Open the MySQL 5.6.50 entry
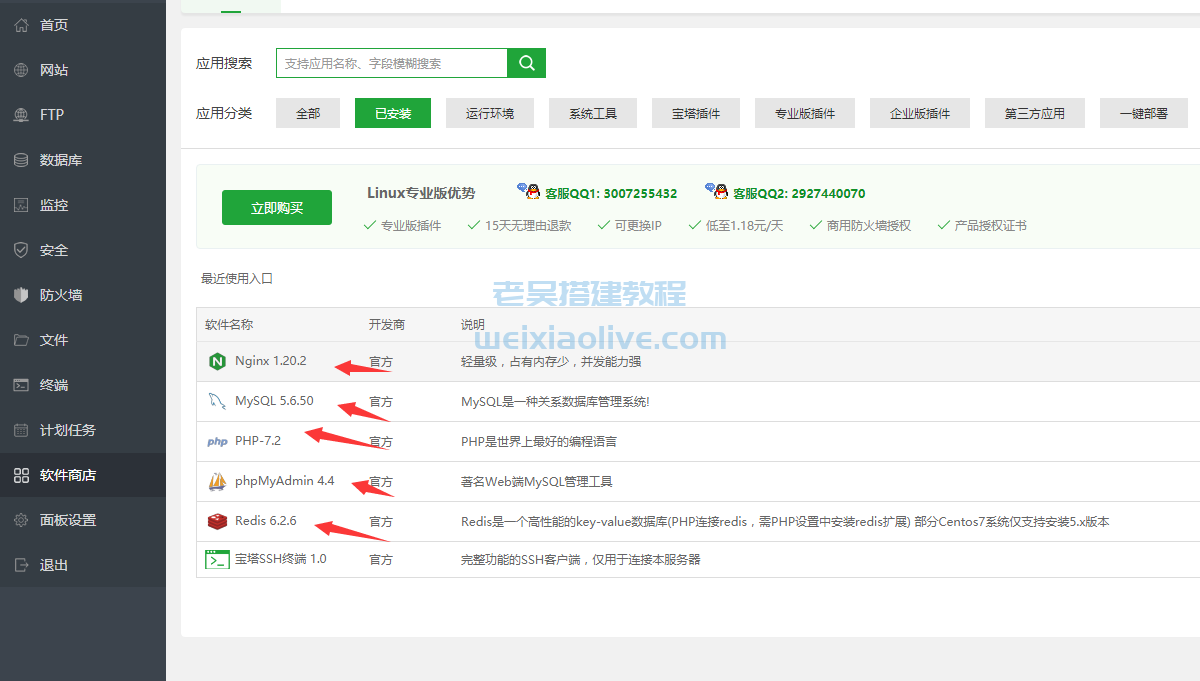The height and width of the screenshot is (681, 1200). coord(274,401)
